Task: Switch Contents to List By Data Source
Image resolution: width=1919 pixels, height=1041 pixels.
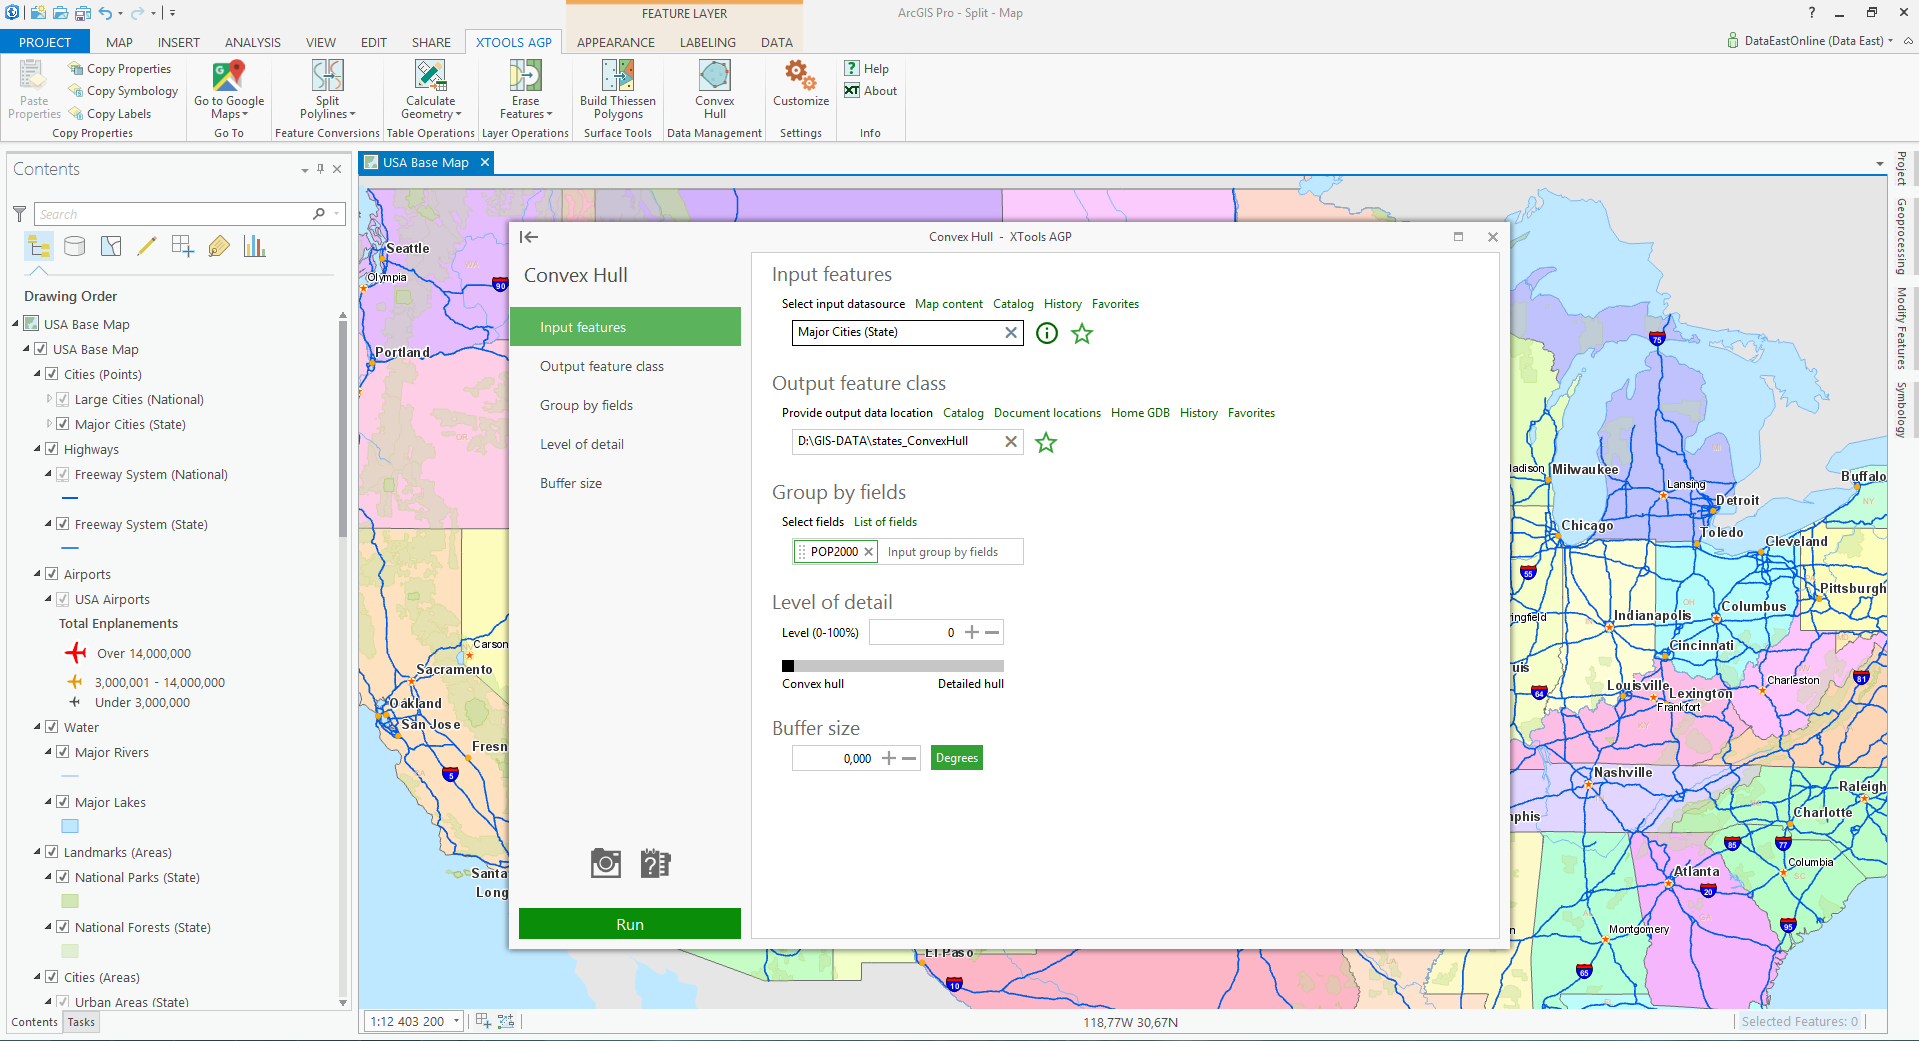Action: pyautogui.click(x=75, y=246)
